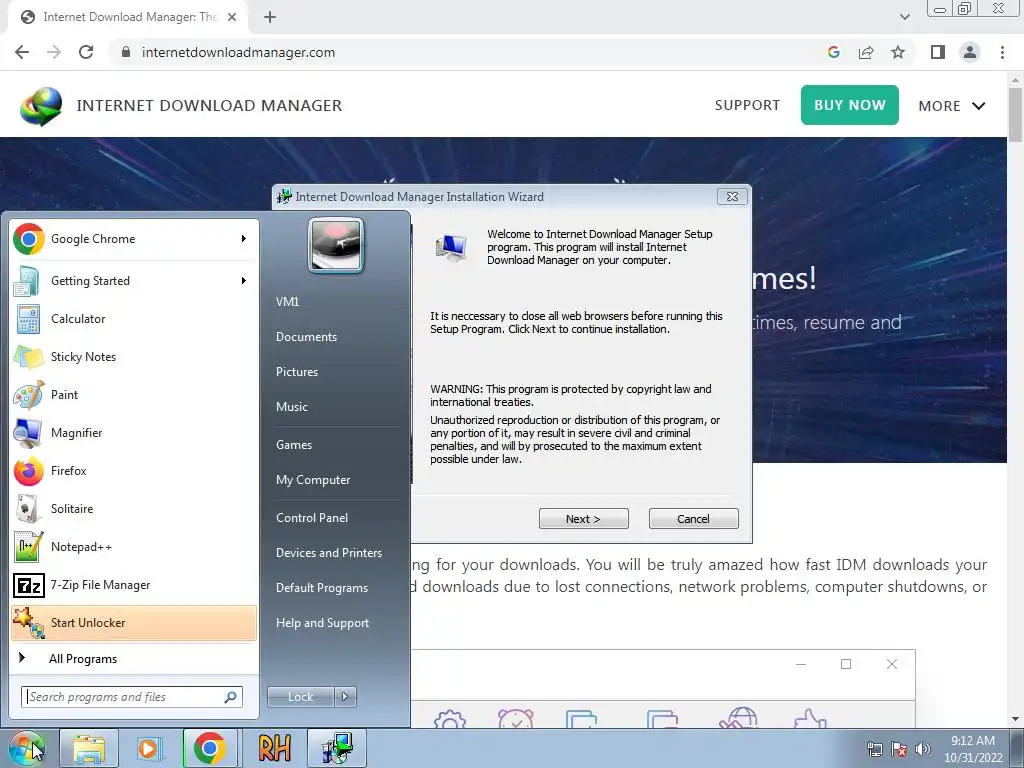
Task: Open SUPPORT link on website
Action: [747, 105]
